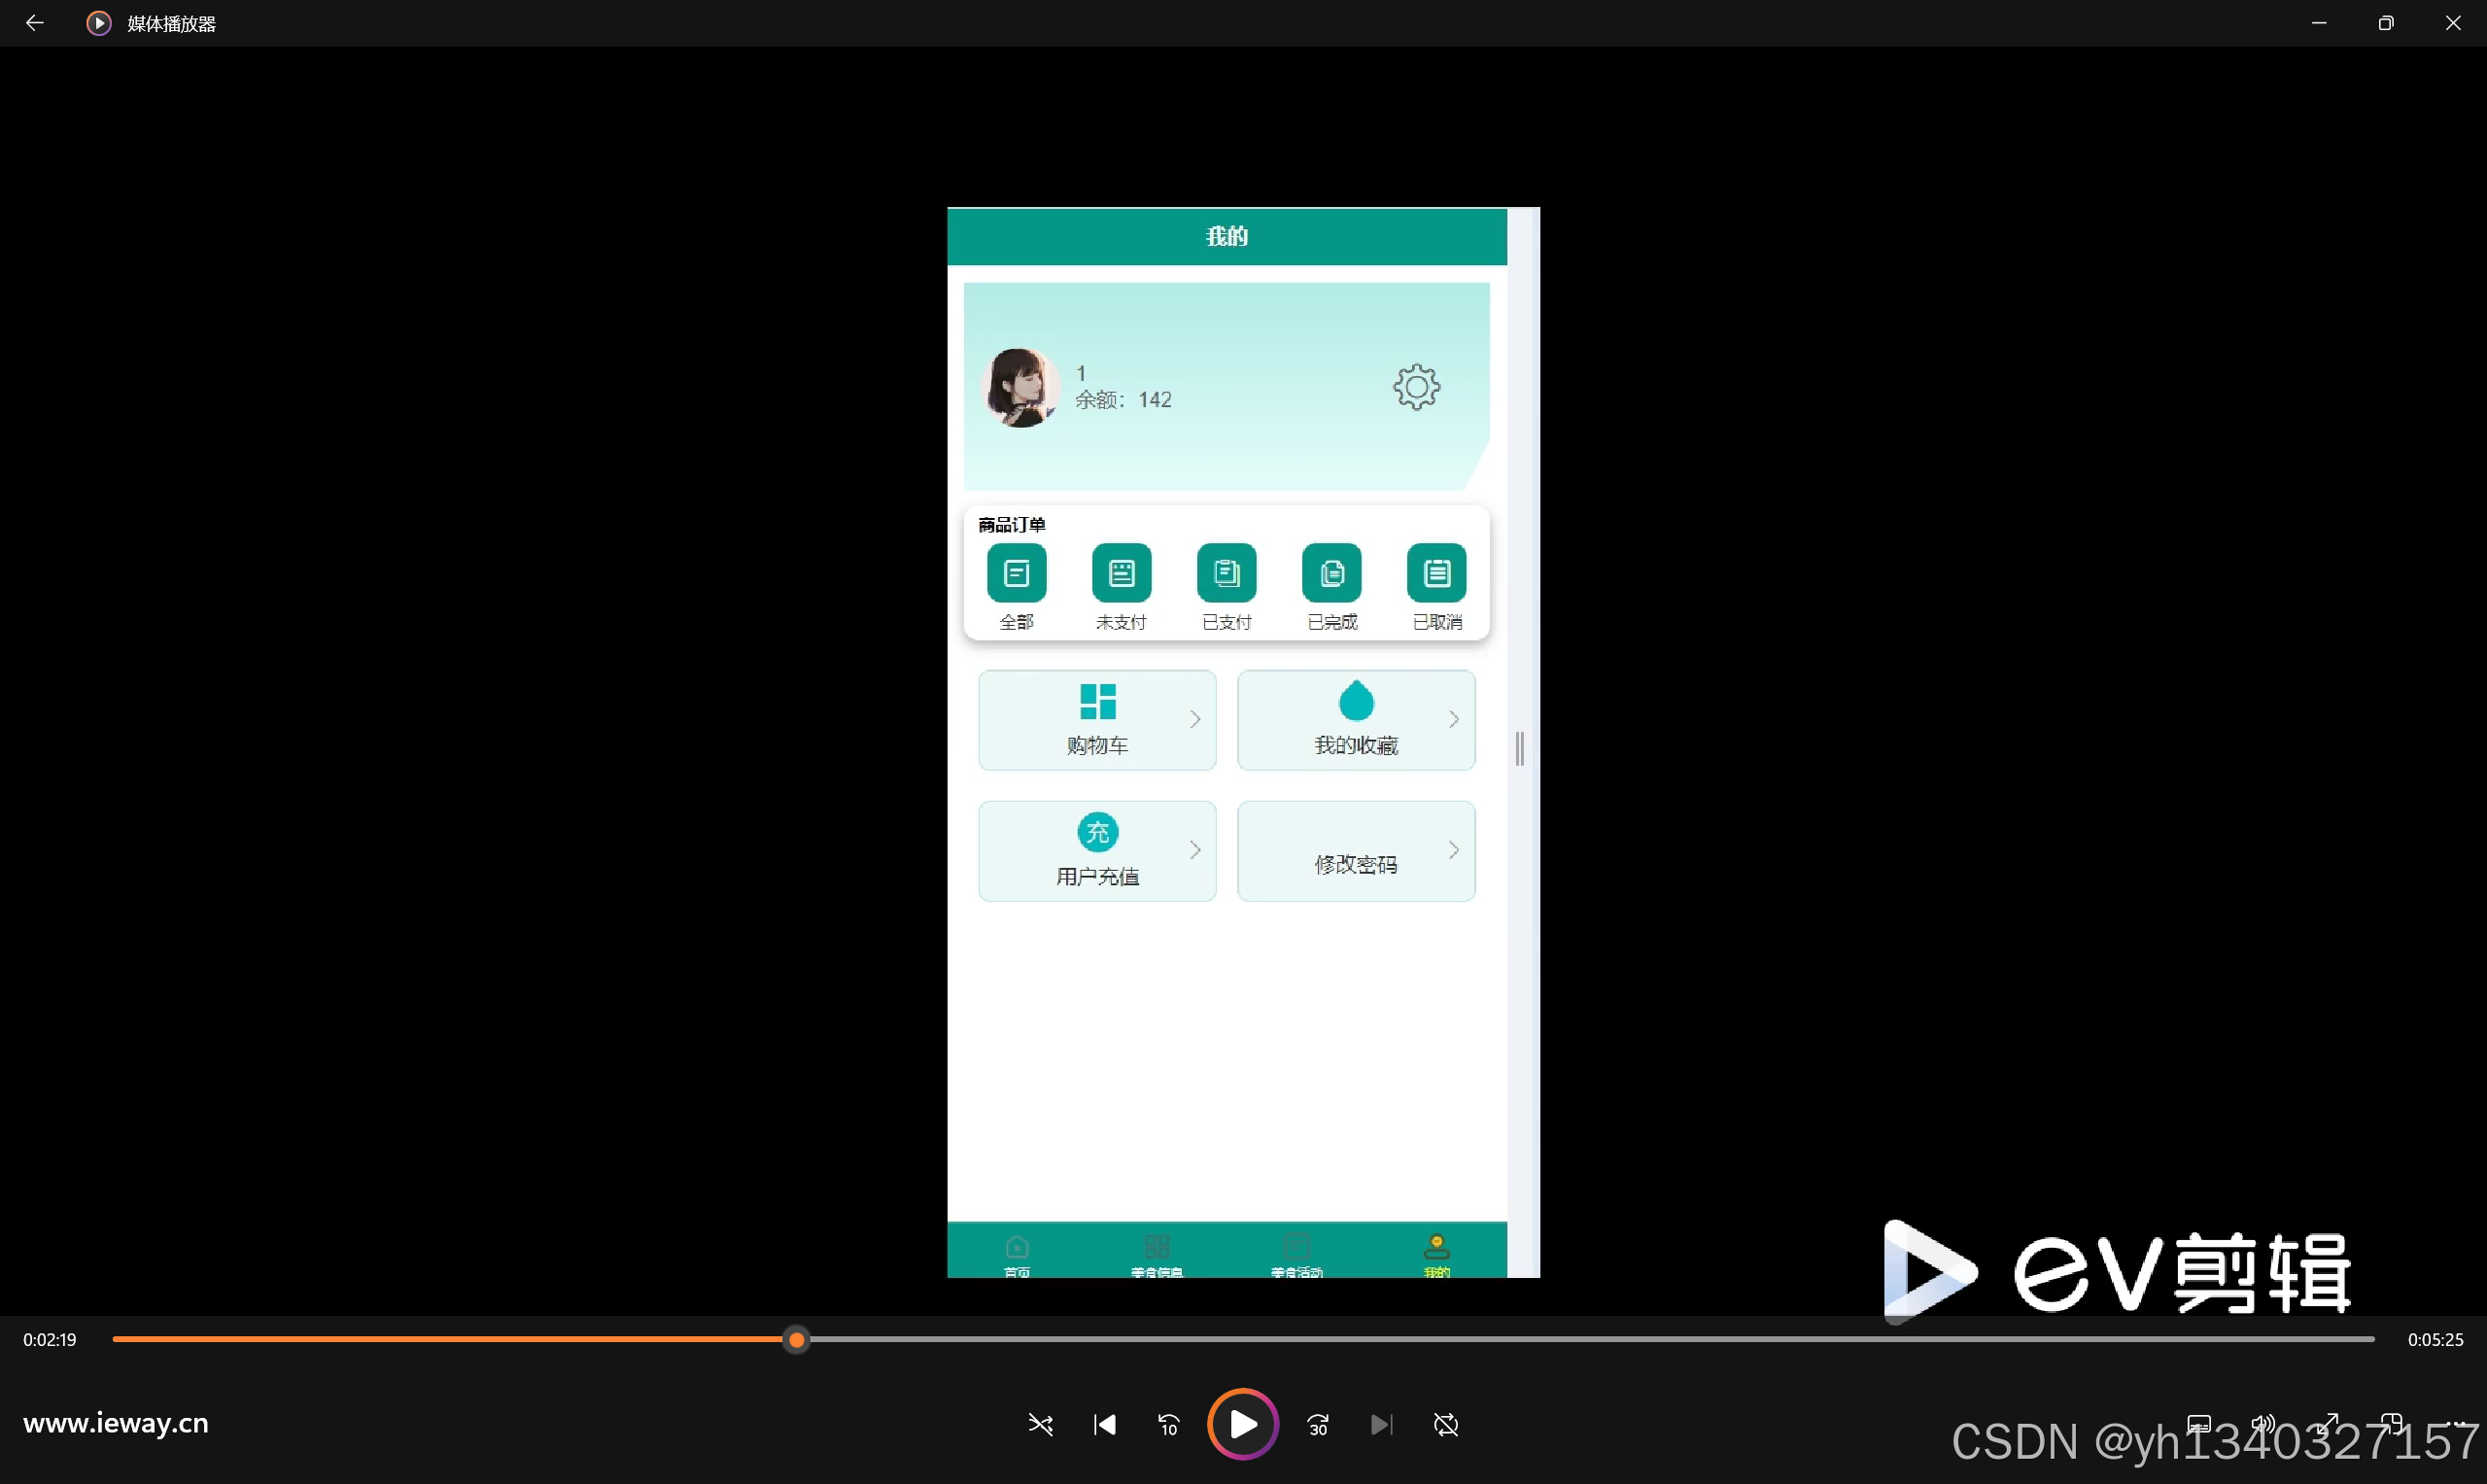Viewport: 2487px width, 1484px height.
Task: Open the 未支付 orders icon
Action: click(1121, 573)
